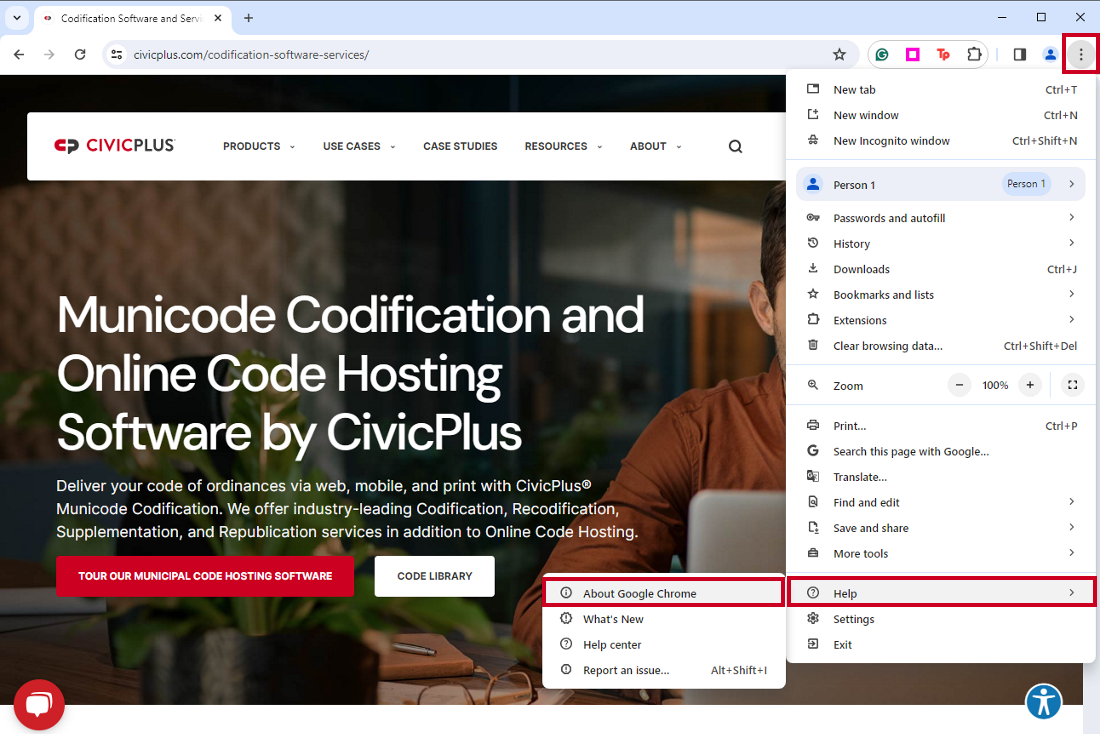Click the browser Forward arrow
The image size is (1100, 734).
pos(49,55)
